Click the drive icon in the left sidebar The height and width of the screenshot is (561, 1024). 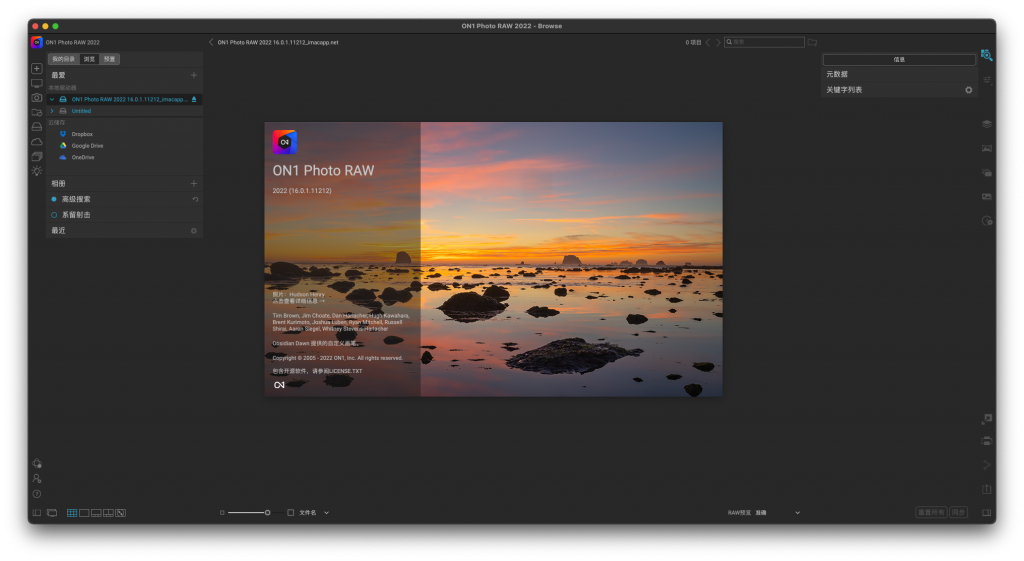[37, 127]
